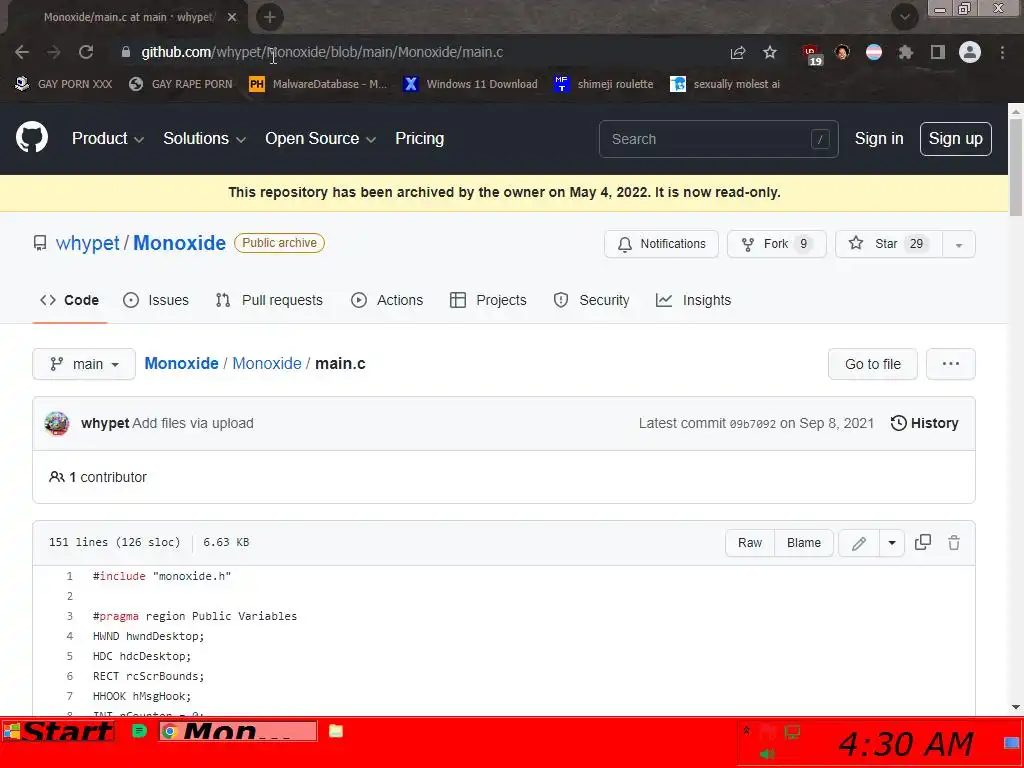Click the delete file trash icon

click(954, 542)
